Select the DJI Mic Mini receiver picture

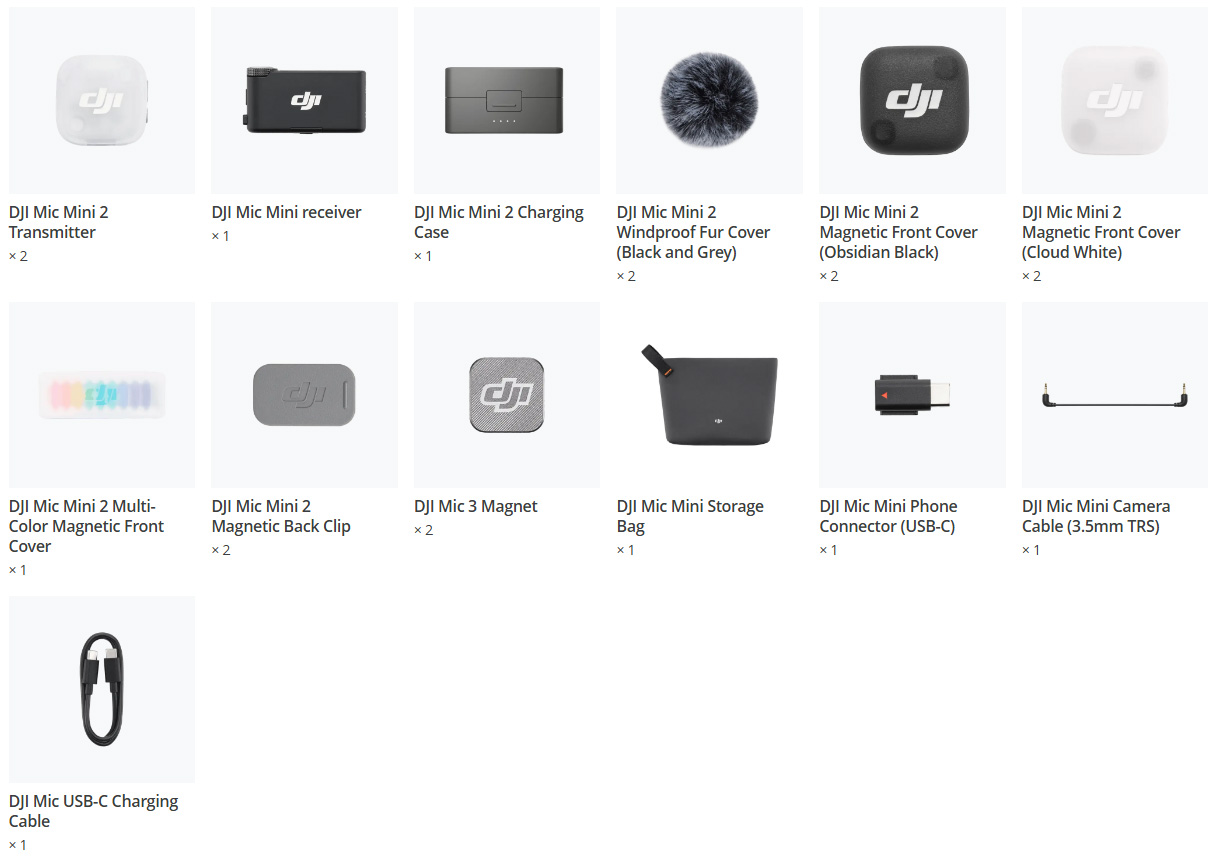[x=305, y=101]
